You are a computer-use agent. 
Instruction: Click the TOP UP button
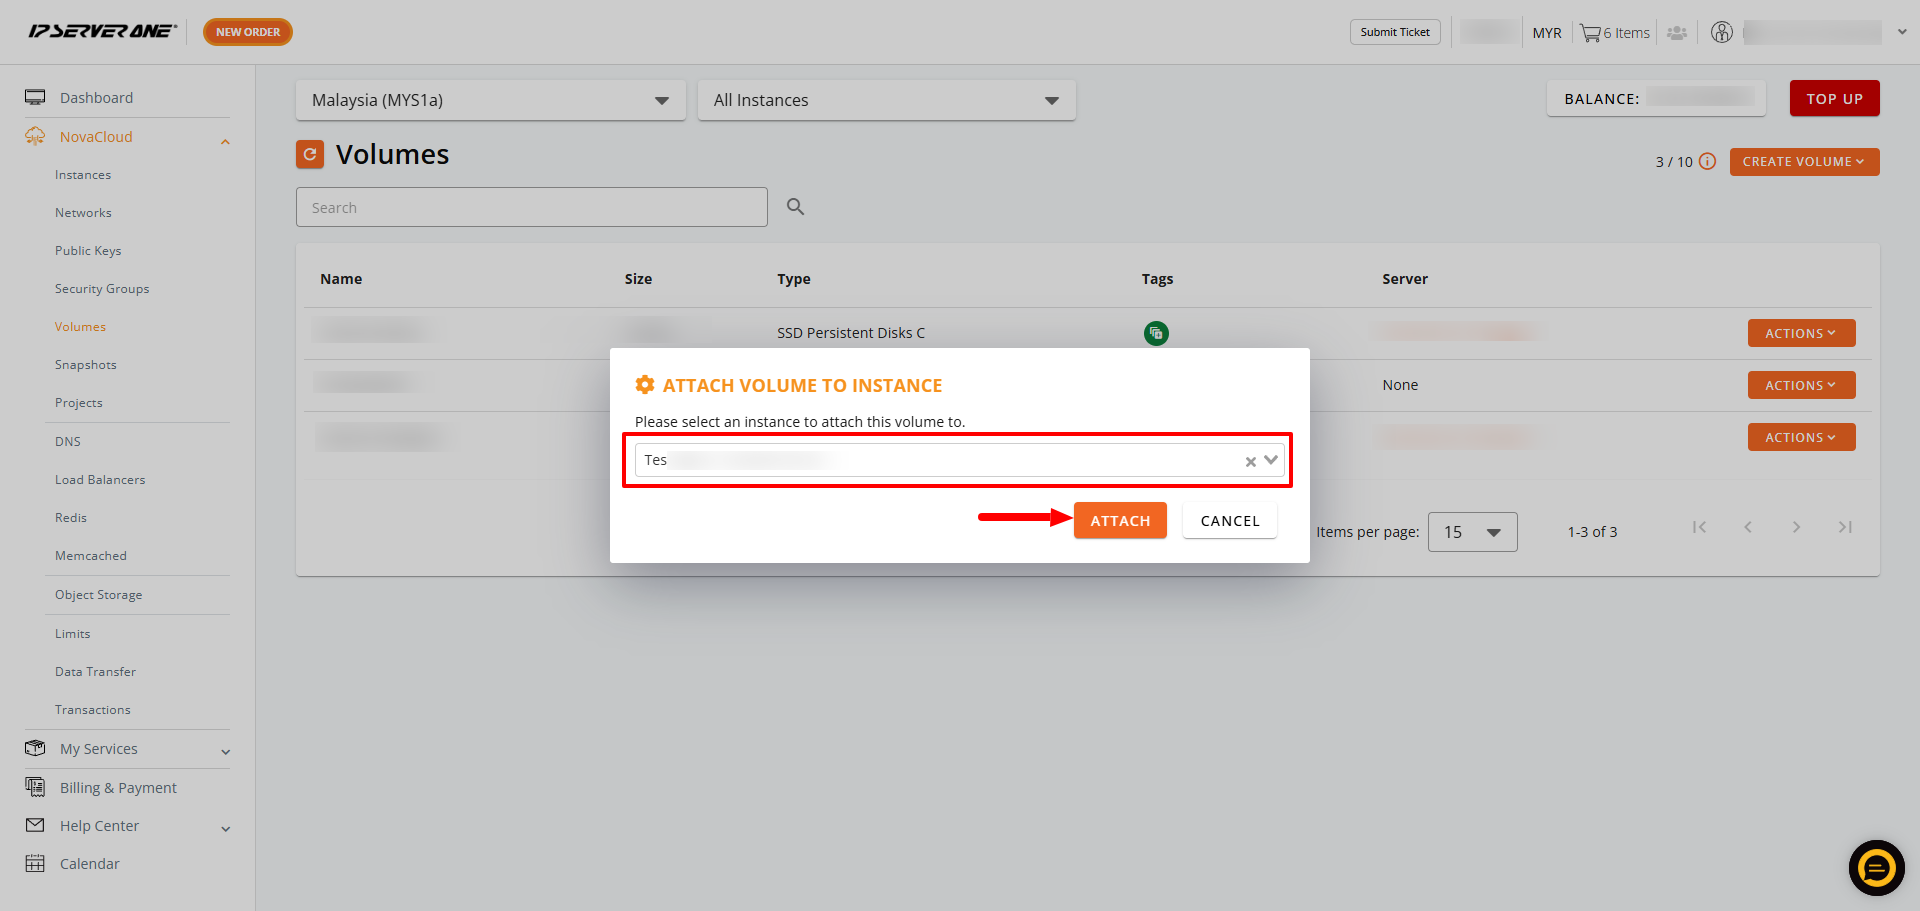tap(1834, 98)
